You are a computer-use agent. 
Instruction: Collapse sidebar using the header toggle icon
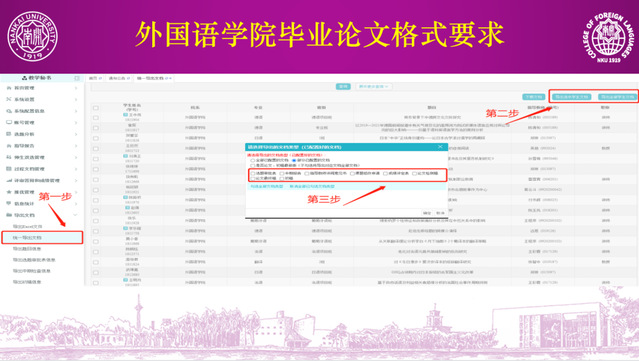click(x=77, y=78)
